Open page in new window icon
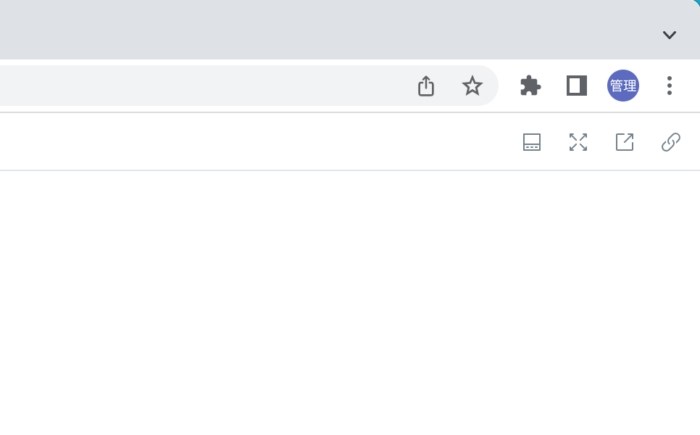Viewport: 700px width, 435px height. click(625, 142)
